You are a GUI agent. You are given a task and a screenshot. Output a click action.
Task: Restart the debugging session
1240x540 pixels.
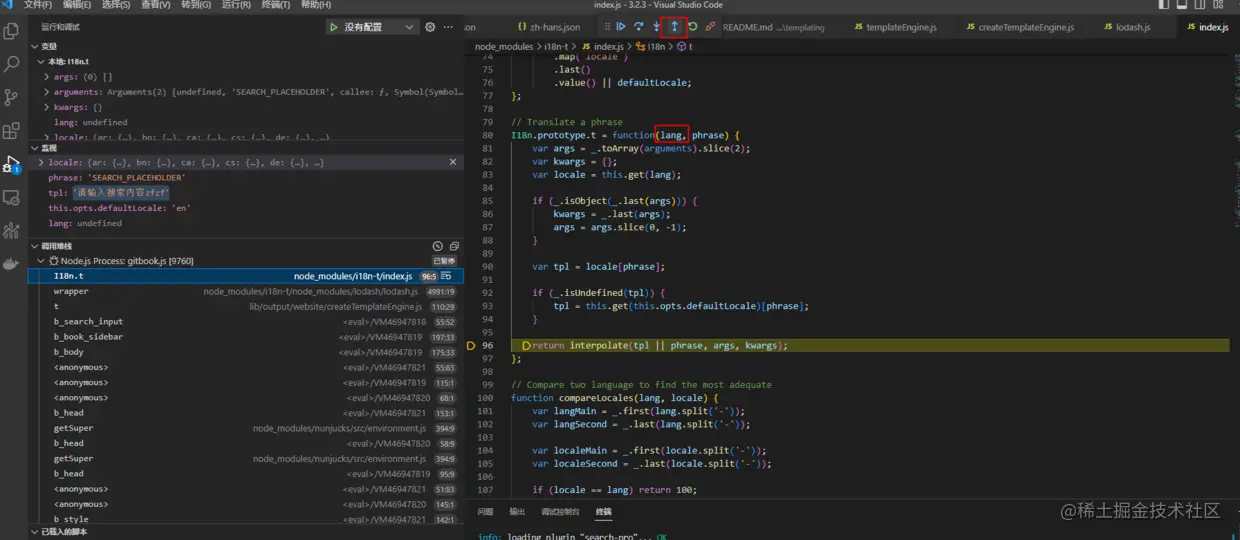tap(692, 27)
